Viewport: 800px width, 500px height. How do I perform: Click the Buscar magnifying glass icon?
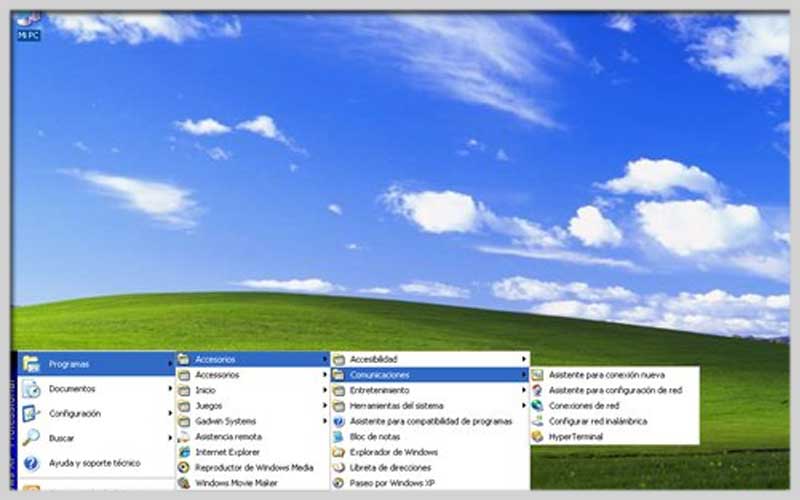(31, 438)
